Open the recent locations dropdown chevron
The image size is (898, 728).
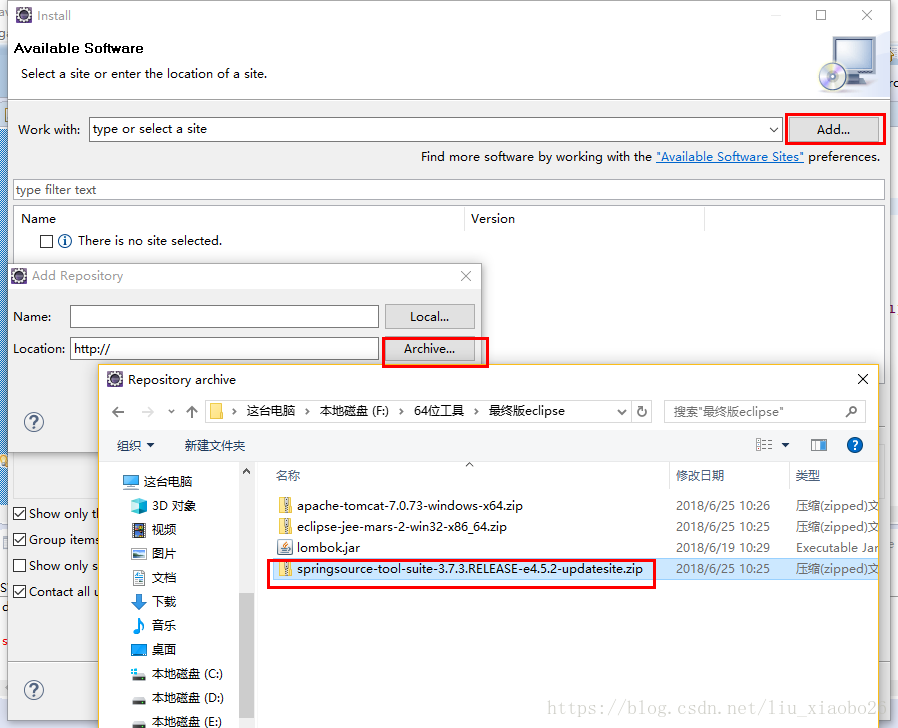(x=171, y=412)
